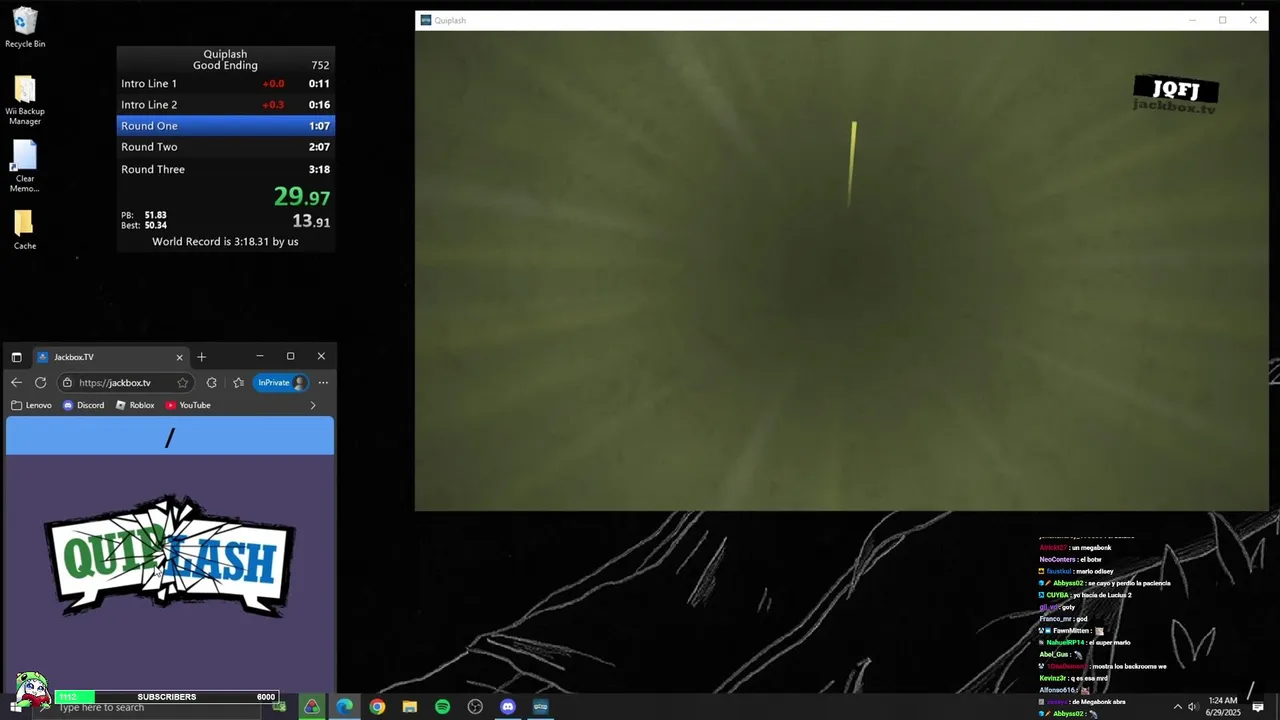Select Intro Line 2 split row
This screenshot has width=1280, height=720.
click(x=225, y=105)
